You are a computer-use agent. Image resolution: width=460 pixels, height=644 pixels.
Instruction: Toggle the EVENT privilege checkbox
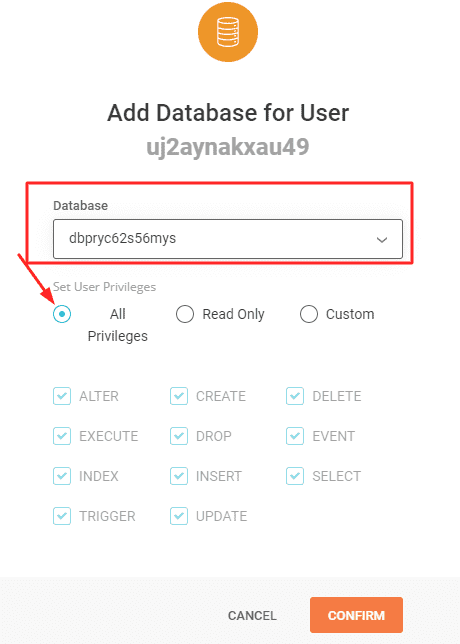[295, 436]
